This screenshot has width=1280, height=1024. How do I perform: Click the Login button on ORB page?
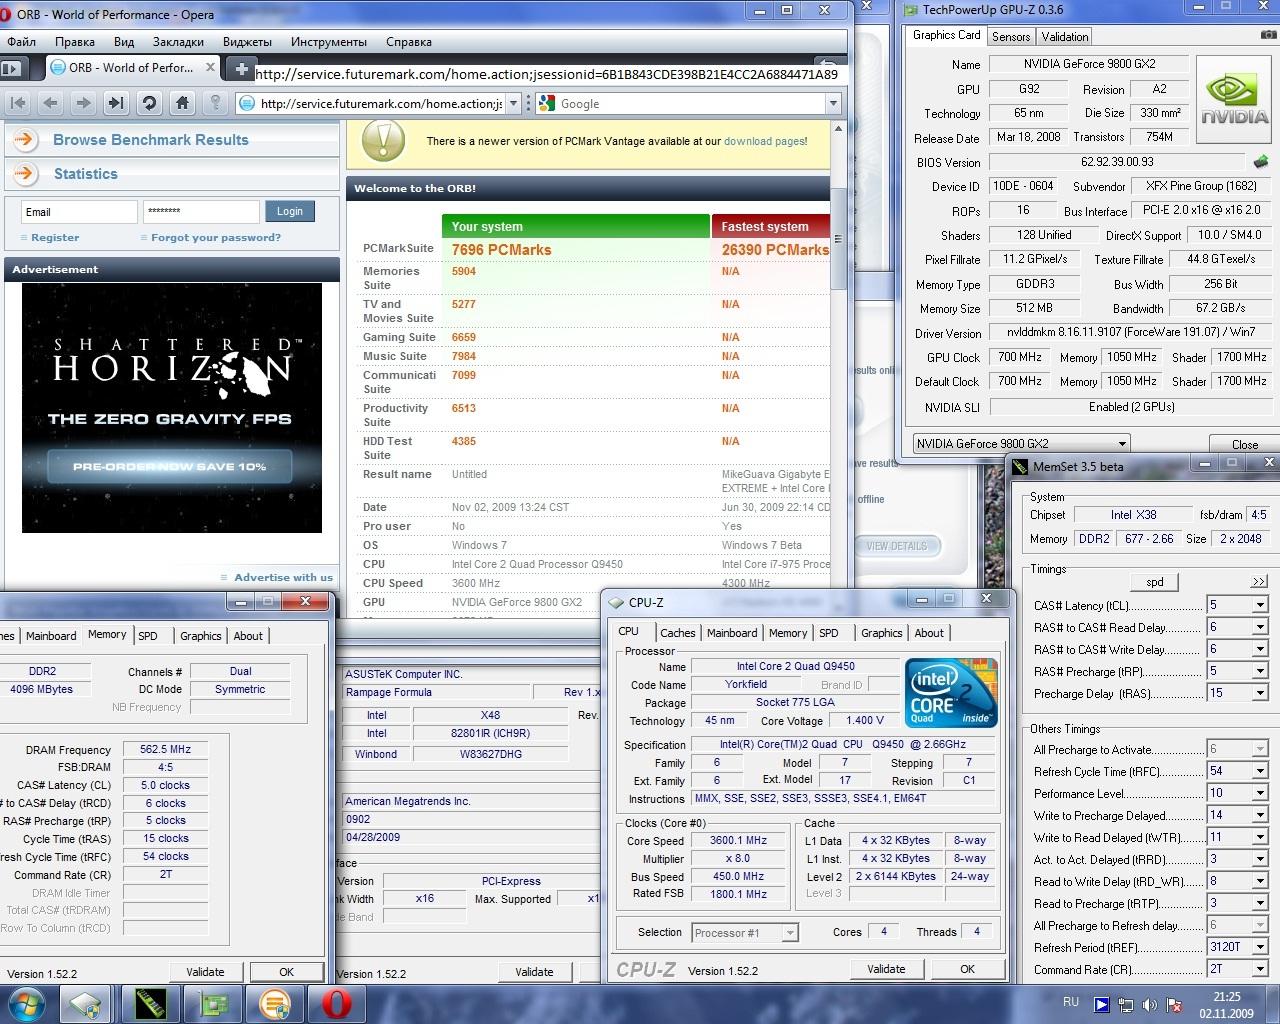click(290, 212)
